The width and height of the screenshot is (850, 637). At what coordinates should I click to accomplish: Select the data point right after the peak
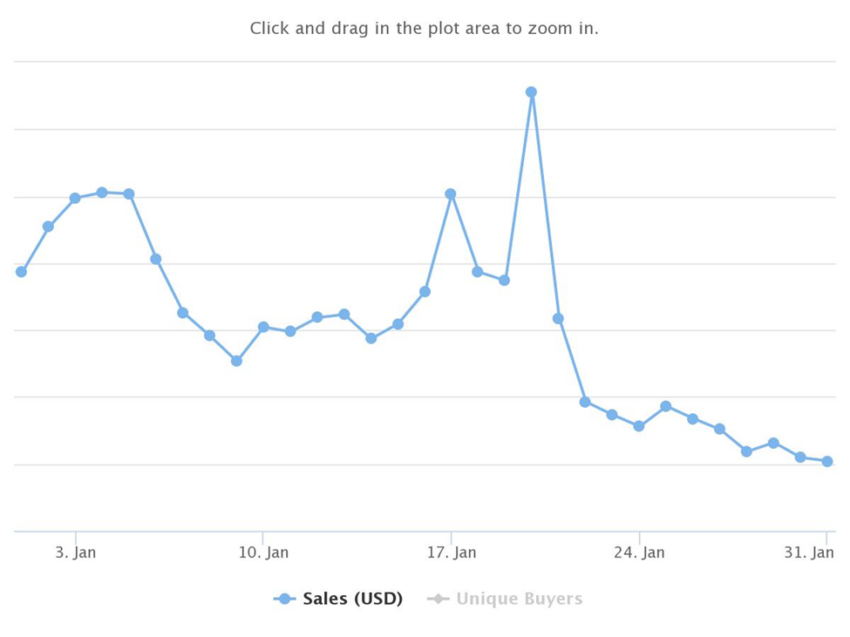click(558, 318)
